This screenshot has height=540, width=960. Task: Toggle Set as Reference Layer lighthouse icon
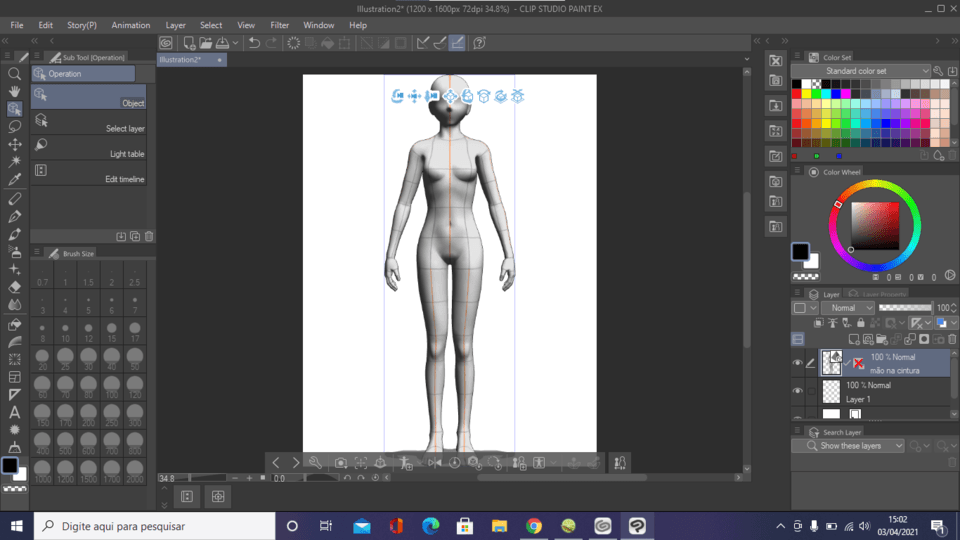point(833,323)
